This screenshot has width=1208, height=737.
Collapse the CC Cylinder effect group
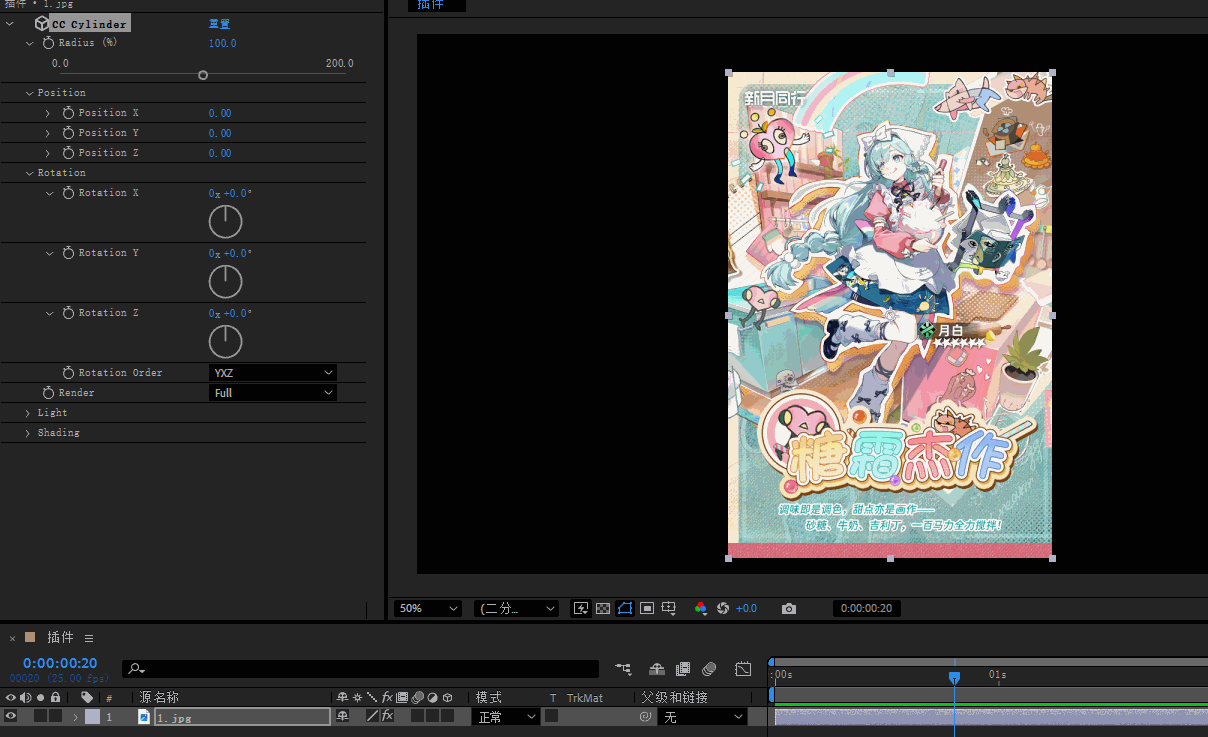[x=10, y=23]
